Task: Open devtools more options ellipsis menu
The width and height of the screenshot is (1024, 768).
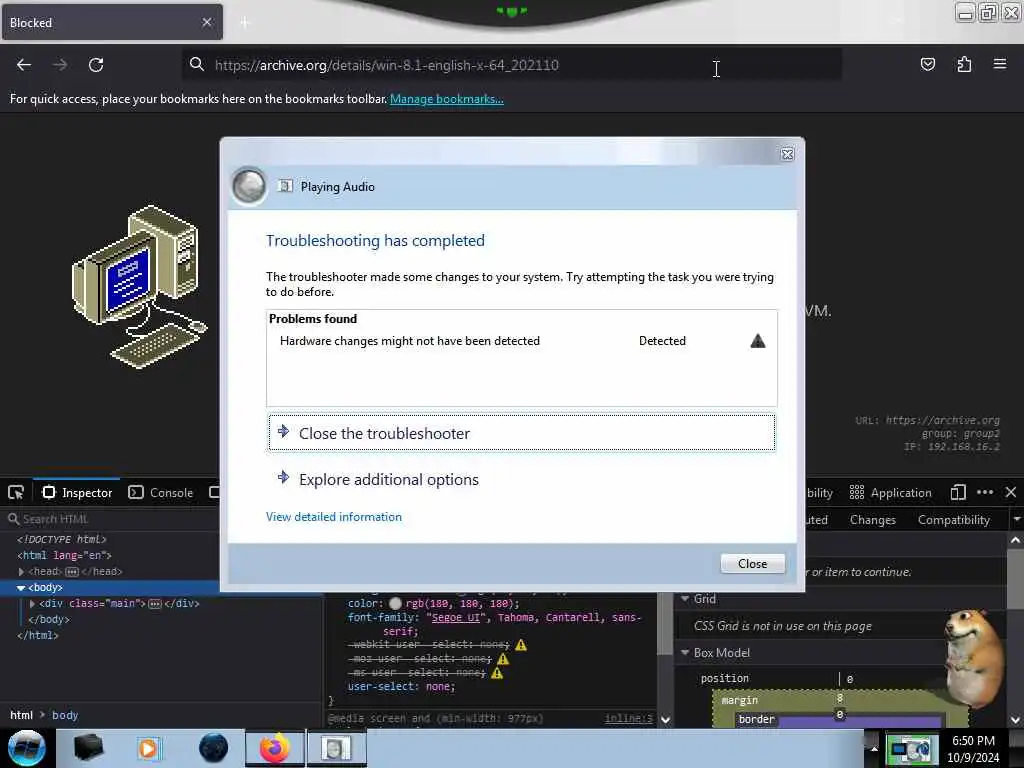Action: coord(985,492)
